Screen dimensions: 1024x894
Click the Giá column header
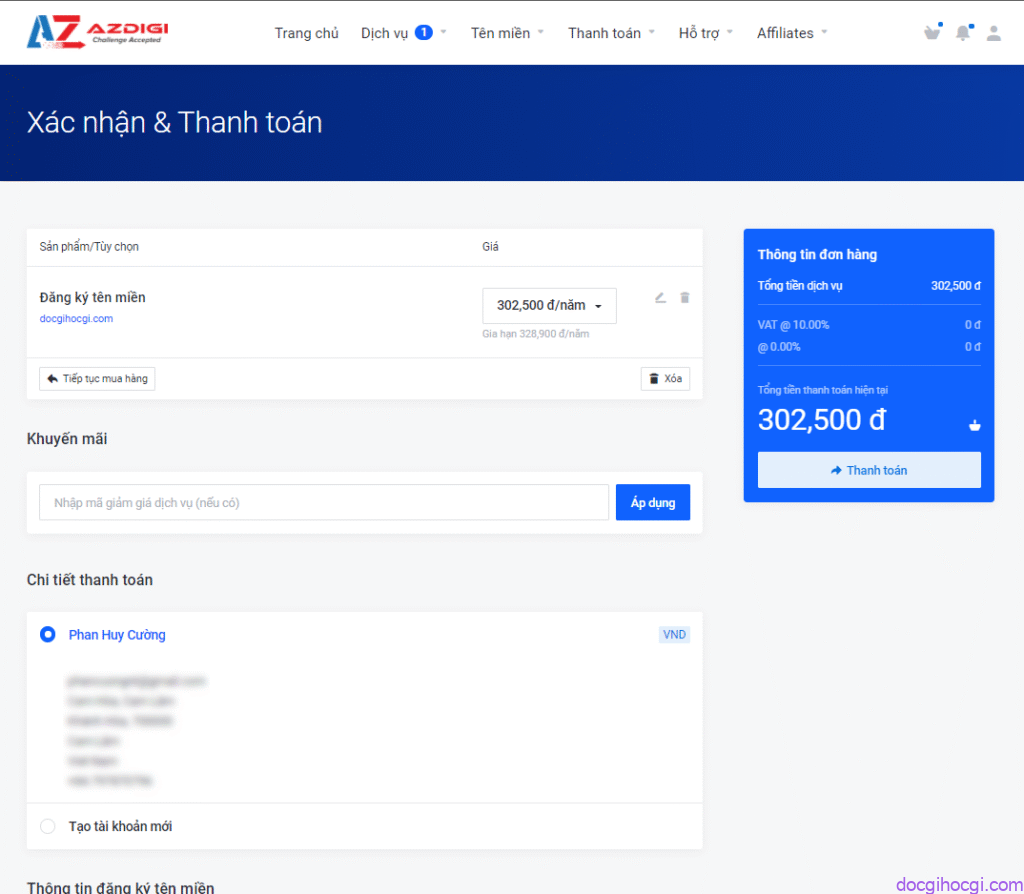(x=490, y=247)
